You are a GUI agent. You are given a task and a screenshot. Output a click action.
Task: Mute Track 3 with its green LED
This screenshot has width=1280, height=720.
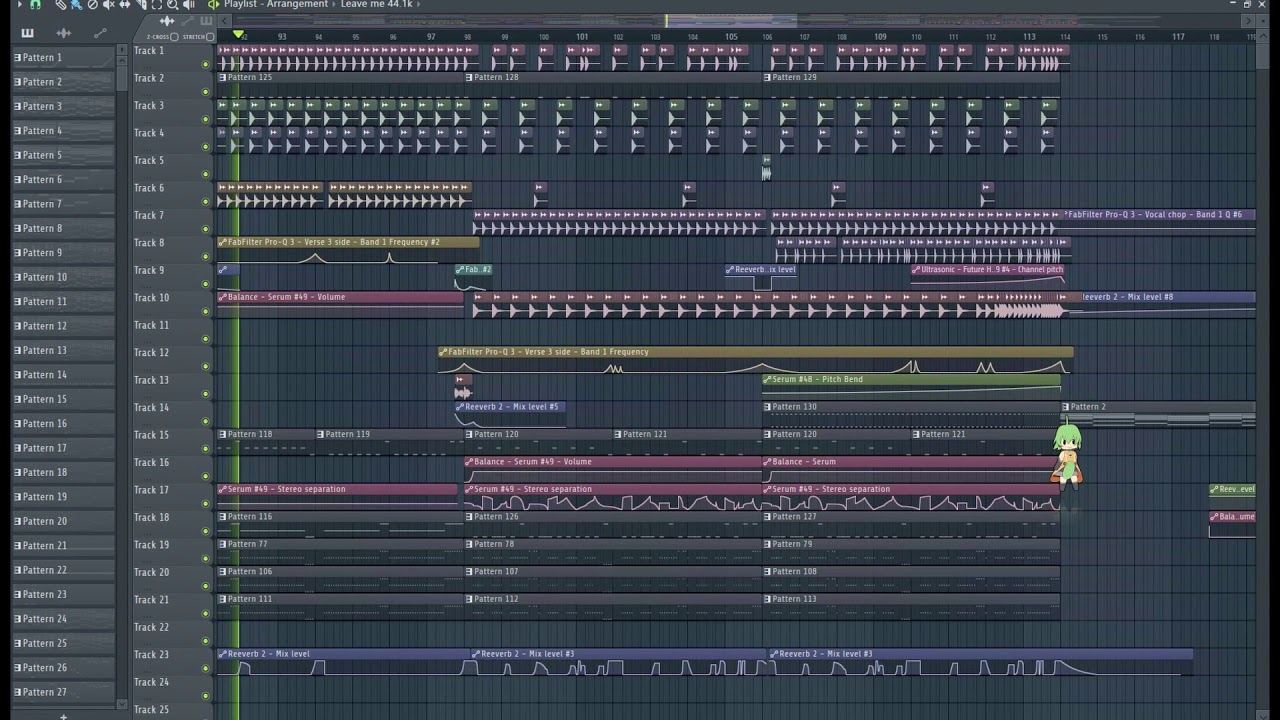click(206, 119)
